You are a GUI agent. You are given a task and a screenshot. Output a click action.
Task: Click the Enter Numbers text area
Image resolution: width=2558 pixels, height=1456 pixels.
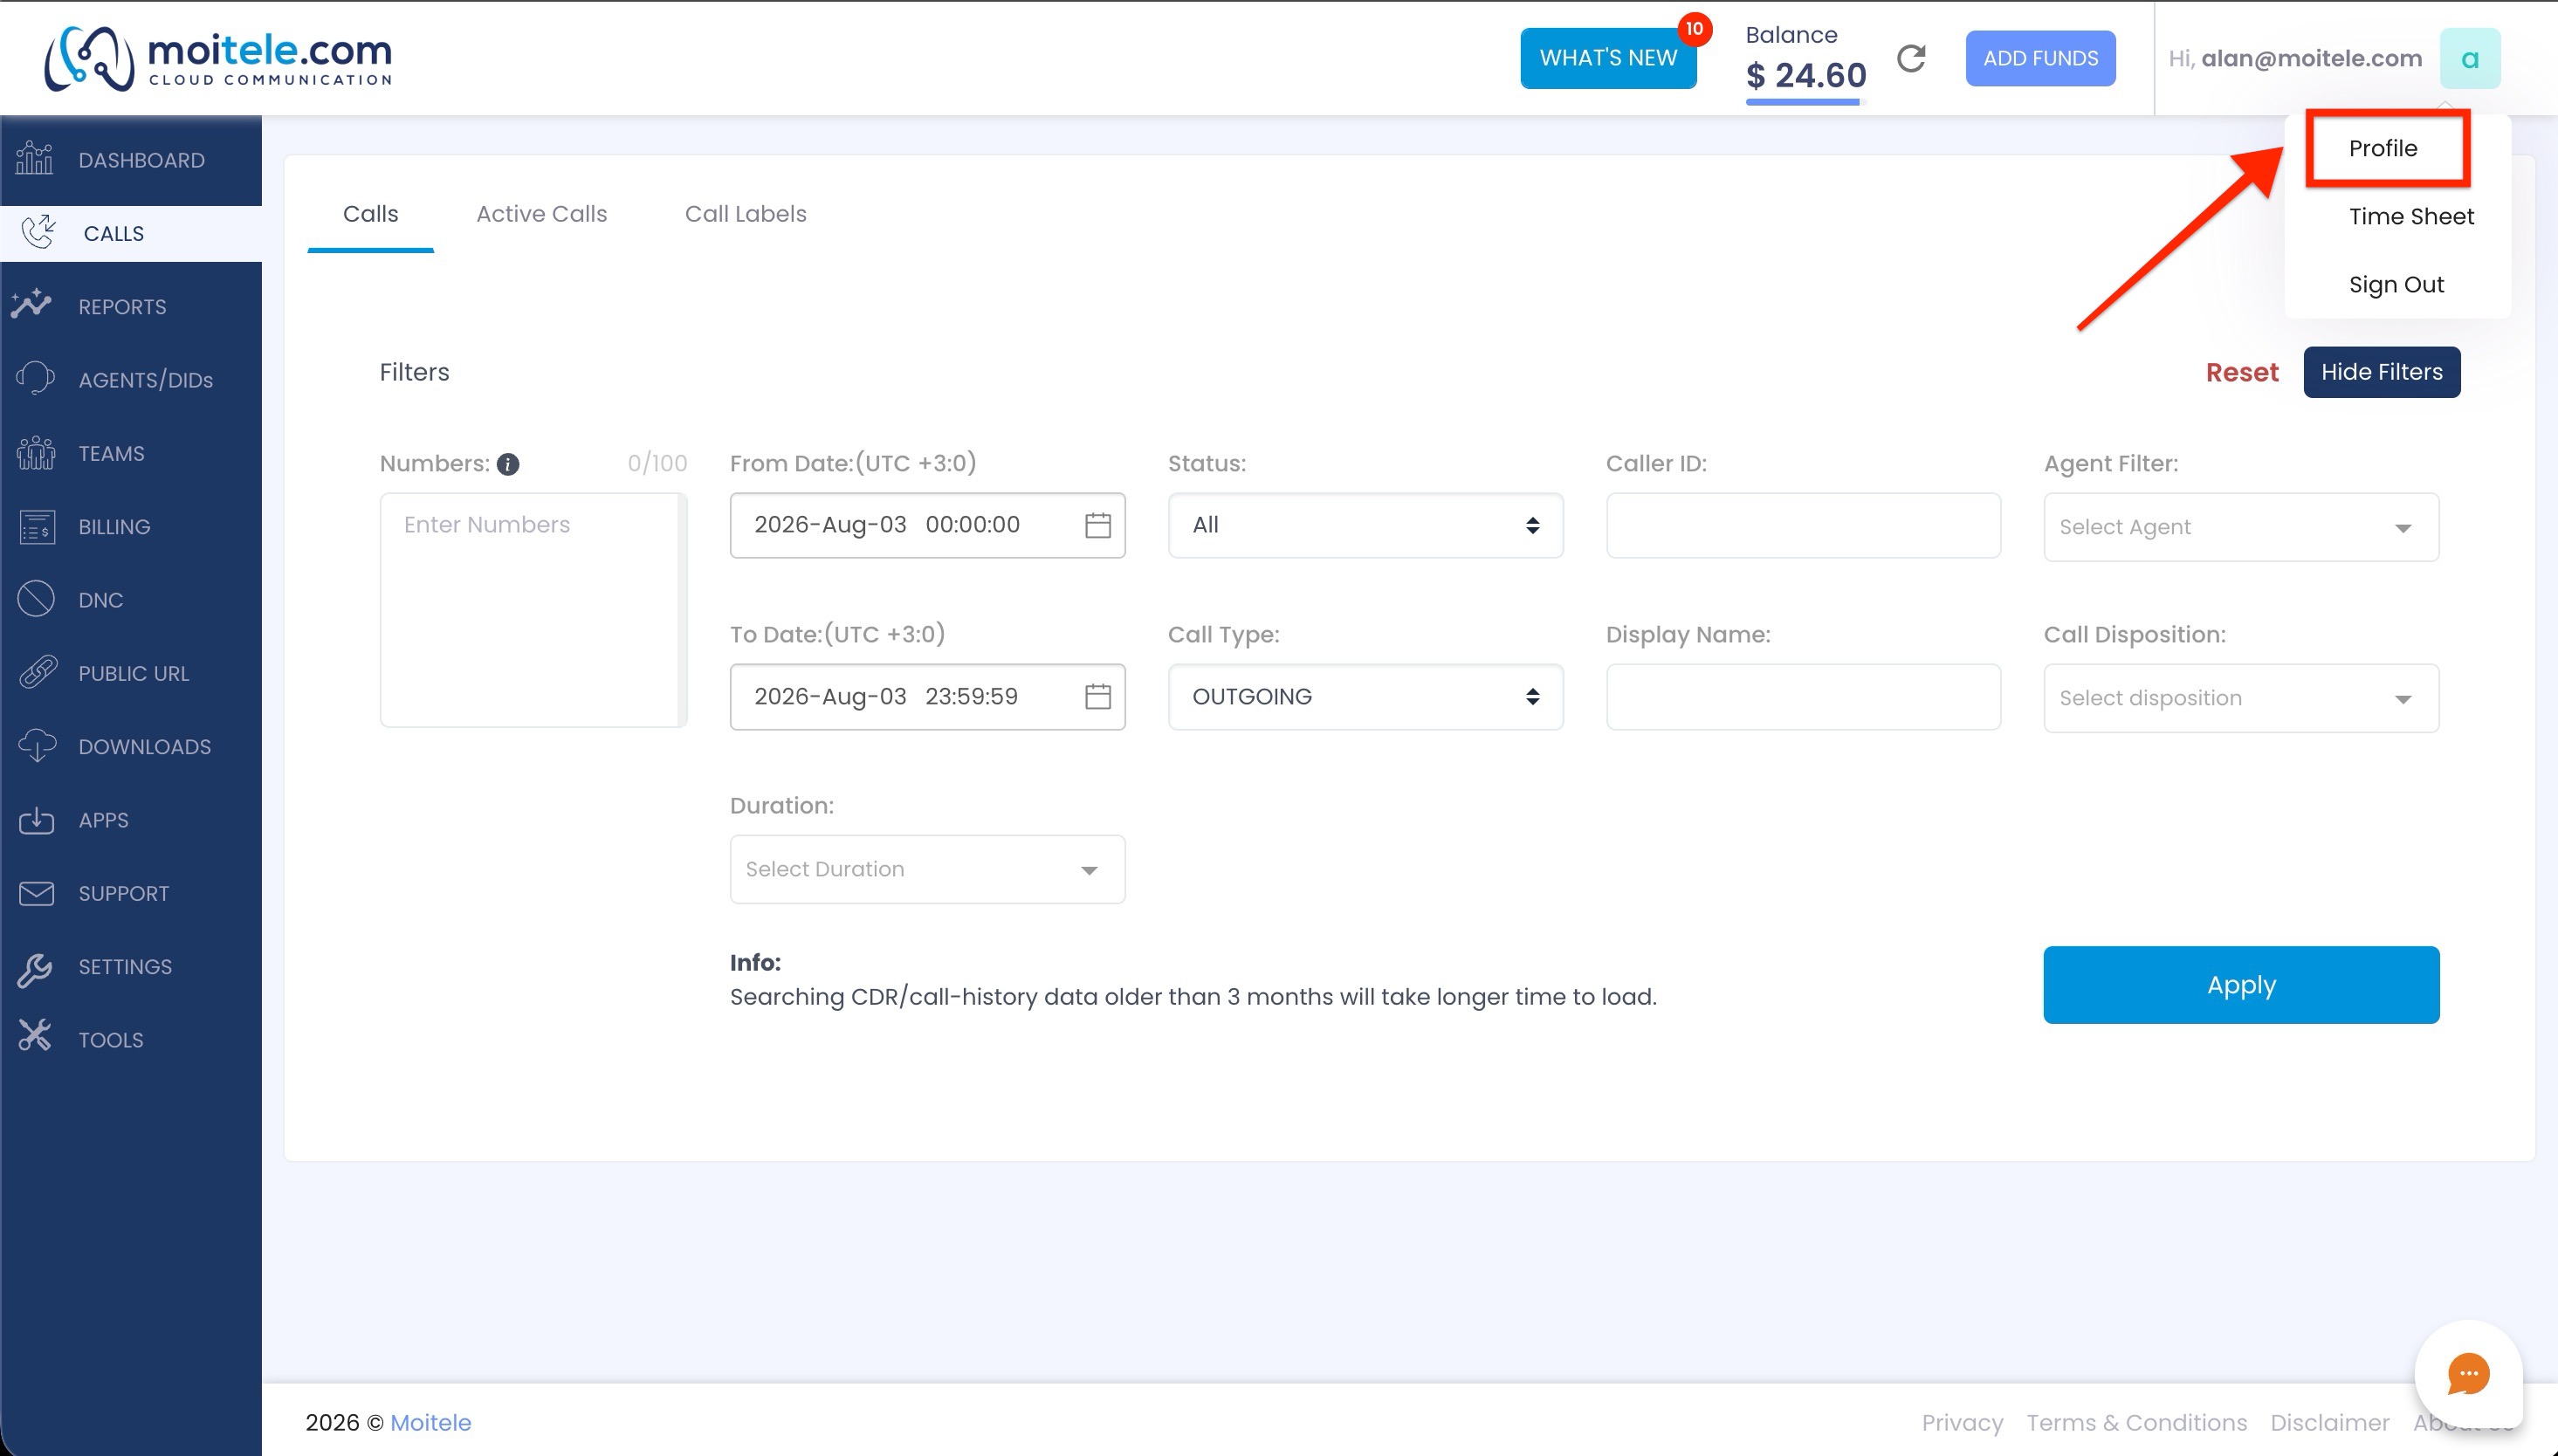coord(533,610)
